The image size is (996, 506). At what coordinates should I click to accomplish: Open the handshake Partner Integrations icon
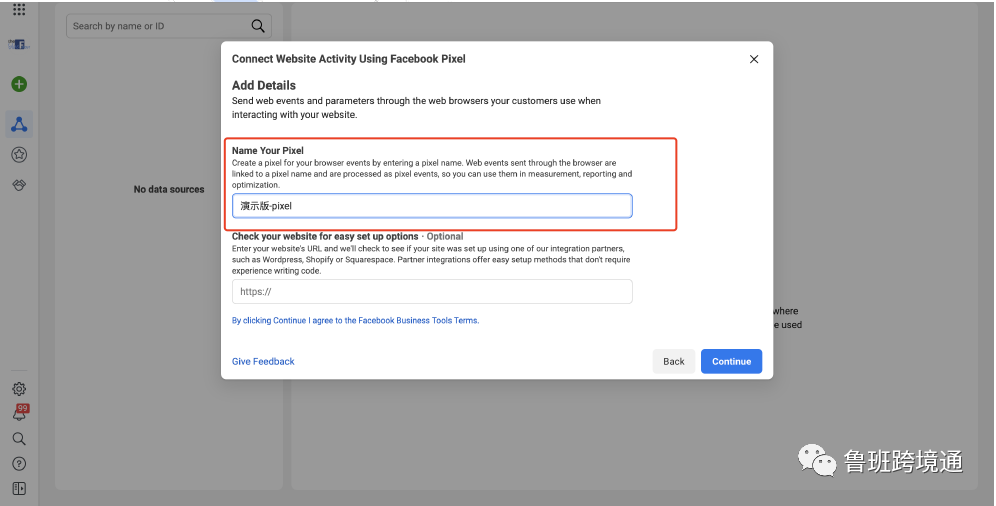[x=19, y=185]
